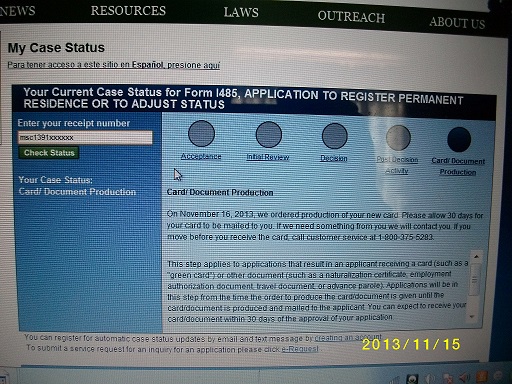Open the Español version link
This screenshot has width=512, height=384.
(x=114, y=65)
